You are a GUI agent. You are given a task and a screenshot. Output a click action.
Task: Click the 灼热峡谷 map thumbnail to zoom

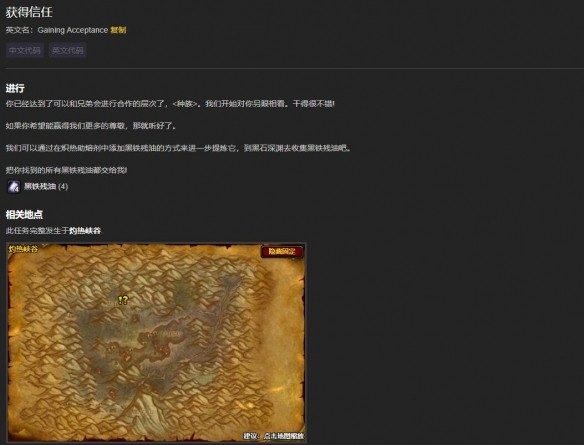(156, 343)
